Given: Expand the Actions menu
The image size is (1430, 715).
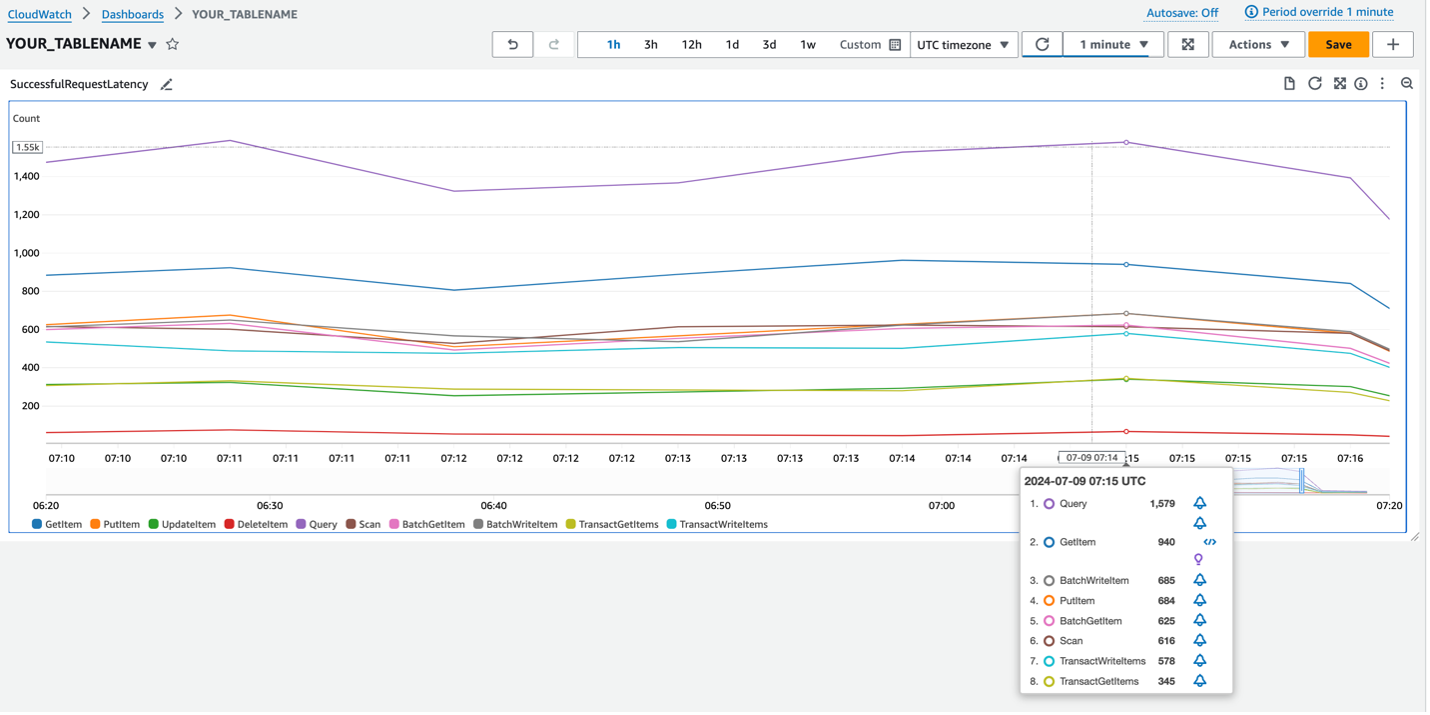Looking at the screenshot, I should point(1258,44).
